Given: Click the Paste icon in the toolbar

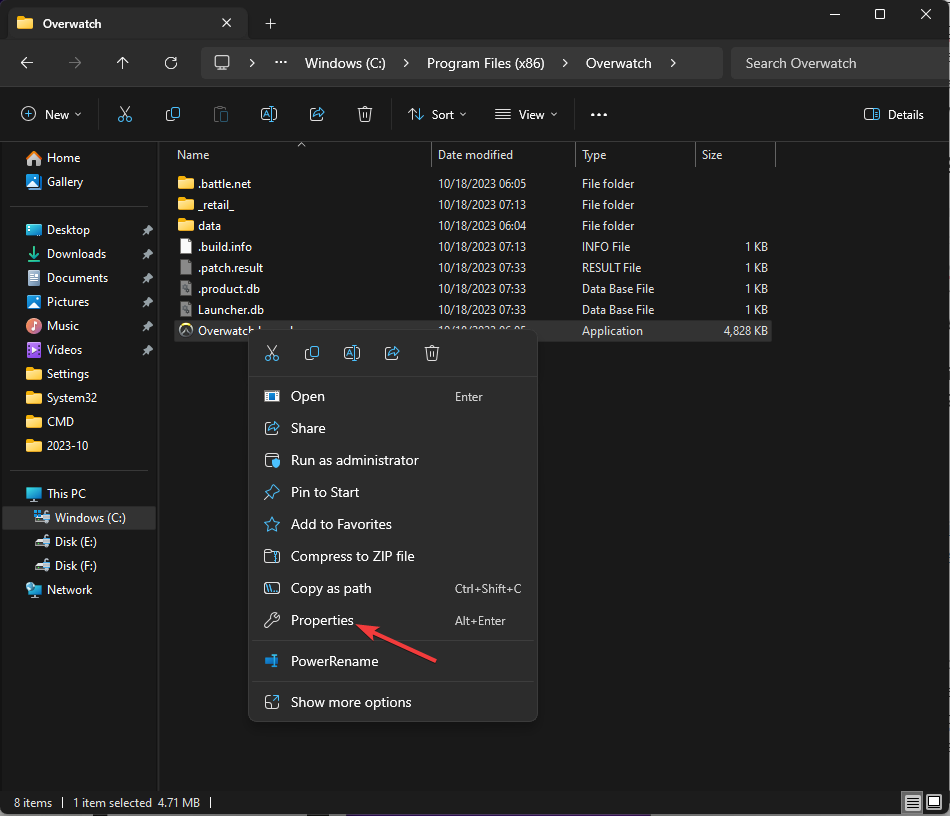Looking at the screenshot, I should coord(221,114).
